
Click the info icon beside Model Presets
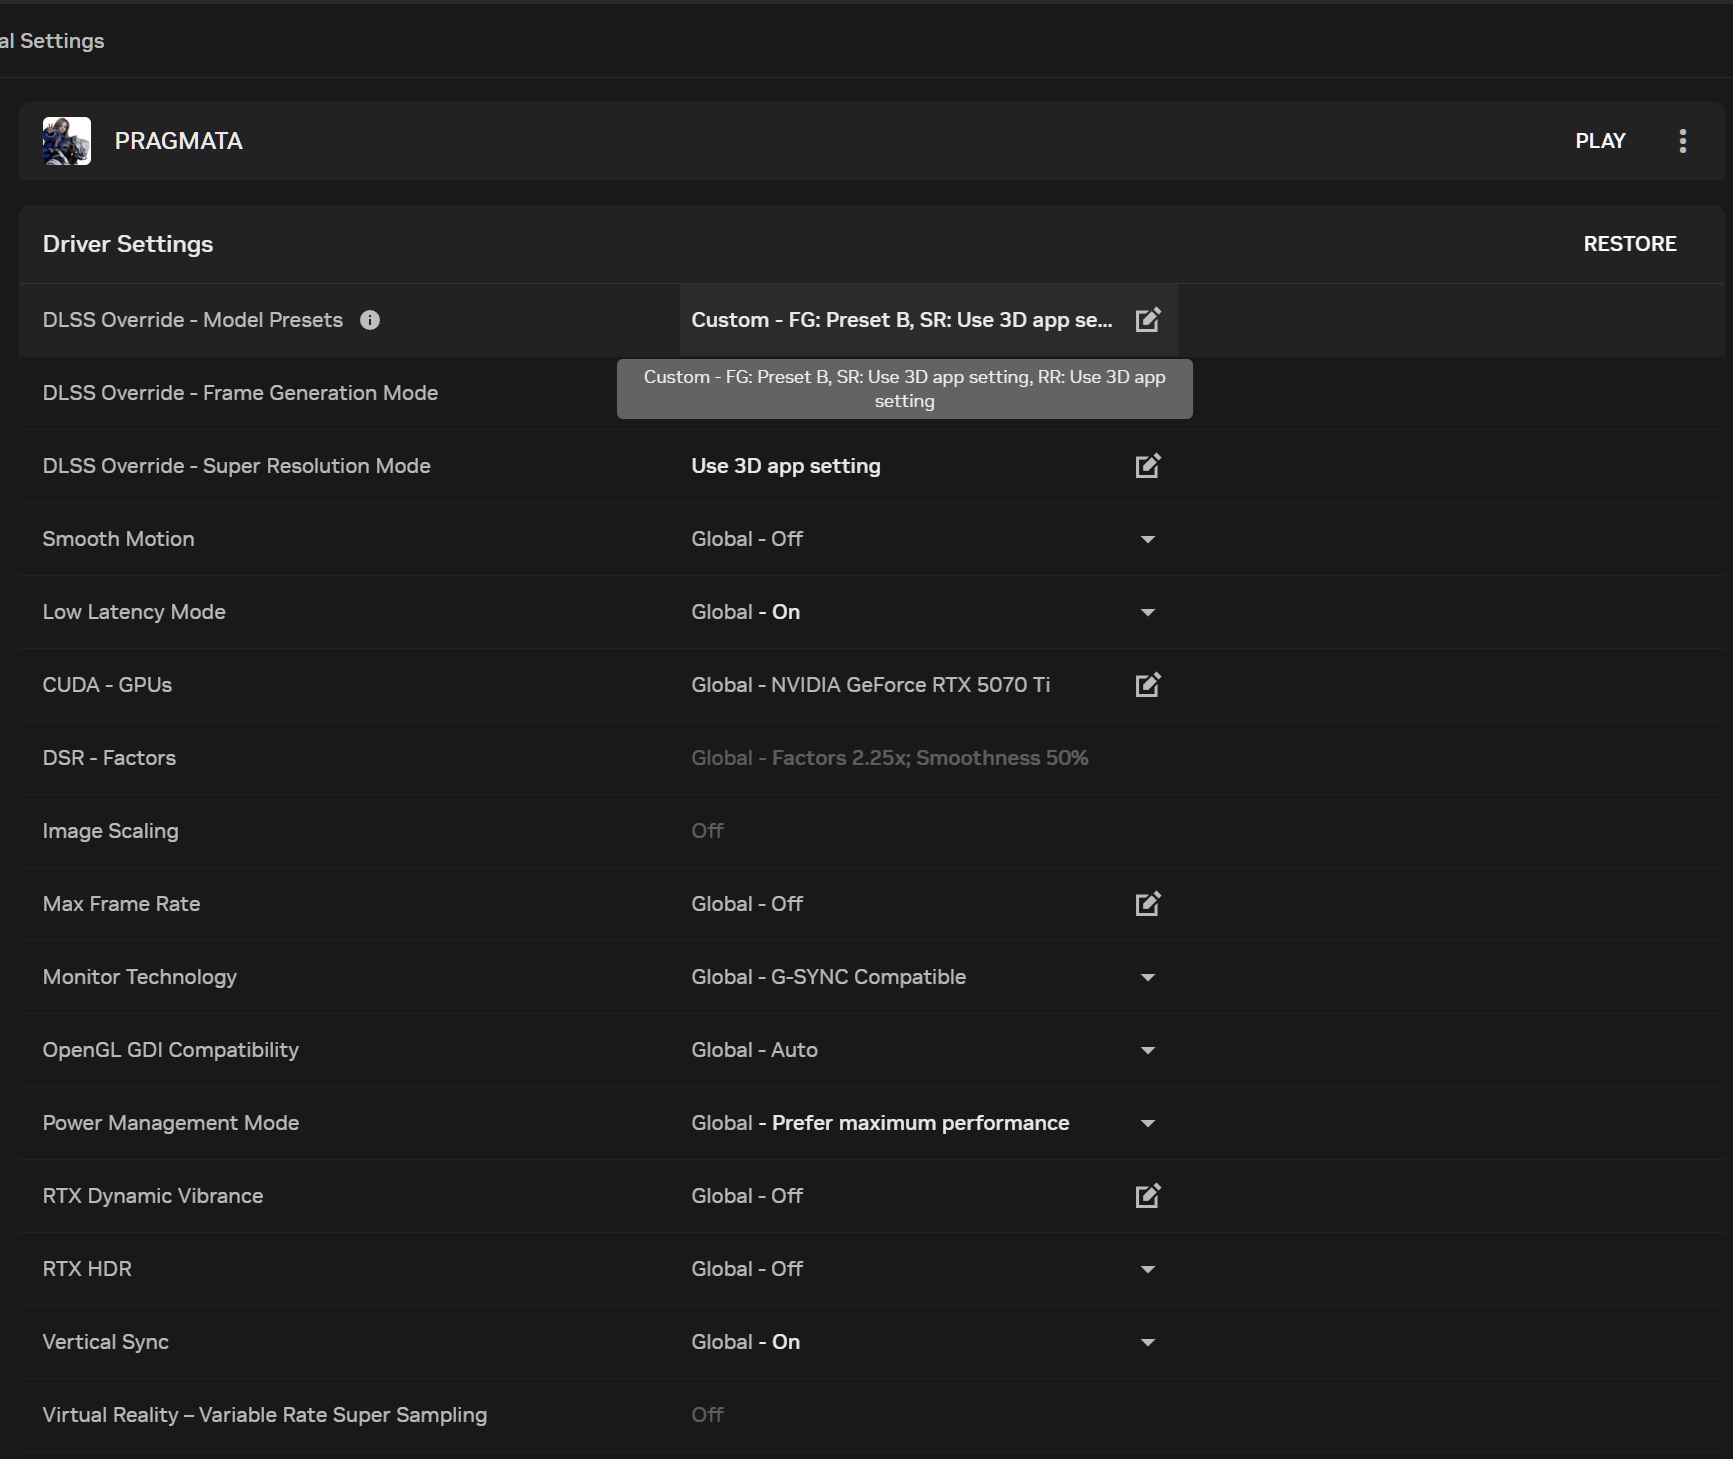[x=370, y=320]
